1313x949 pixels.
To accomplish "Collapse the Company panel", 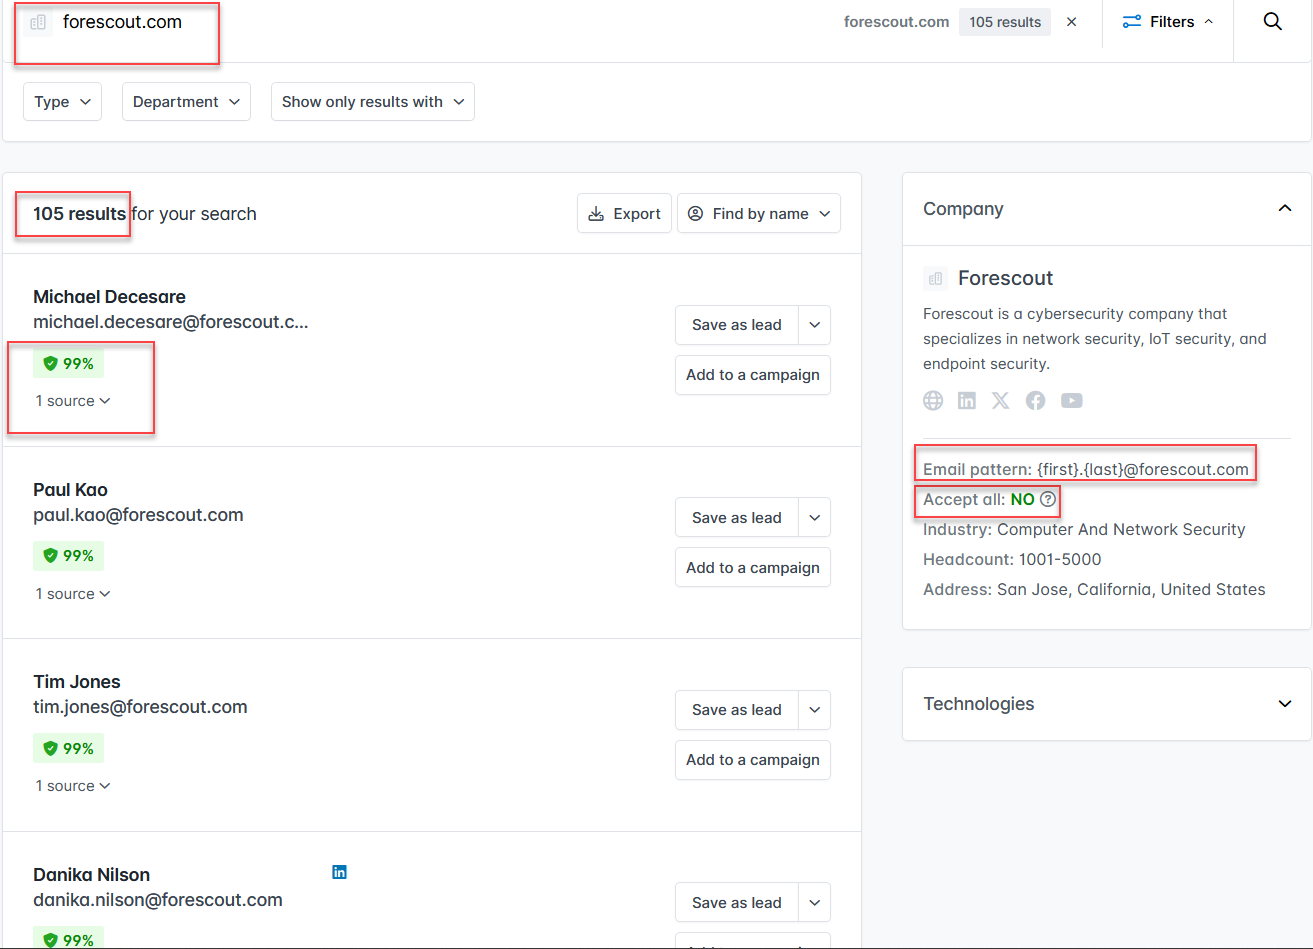I will point(1285,209).
